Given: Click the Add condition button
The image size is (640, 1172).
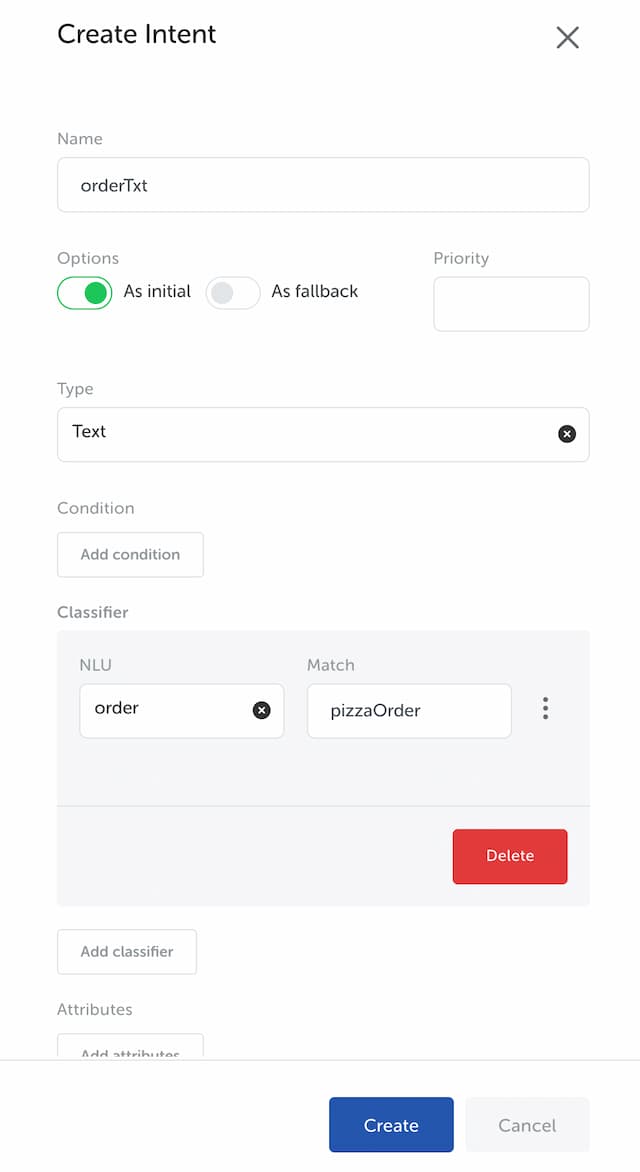Looking at the screenshot, I should 130,555.
